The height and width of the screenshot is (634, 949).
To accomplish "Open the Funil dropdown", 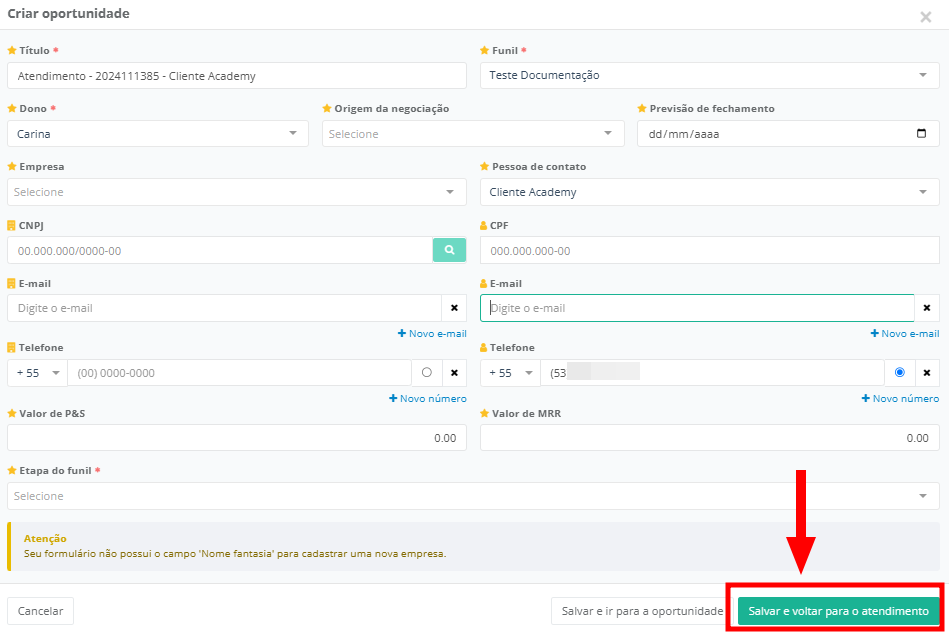I will (x=709, y=76).
